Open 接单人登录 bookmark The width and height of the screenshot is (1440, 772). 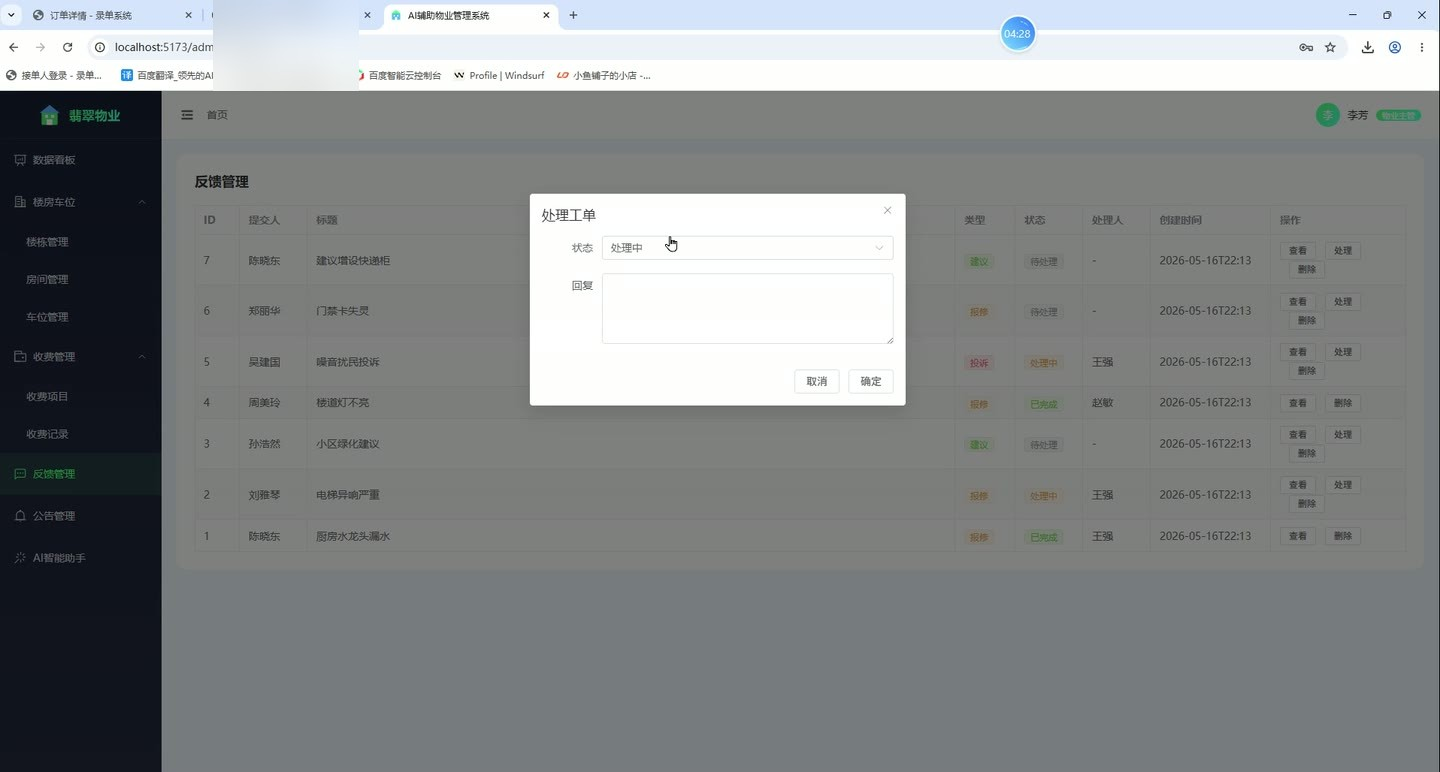54,75
